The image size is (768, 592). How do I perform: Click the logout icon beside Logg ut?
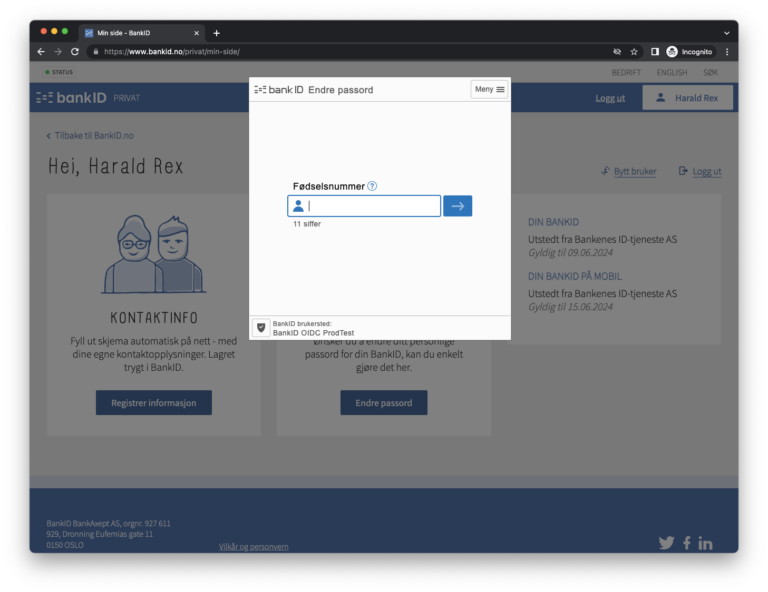pos(683,171)
